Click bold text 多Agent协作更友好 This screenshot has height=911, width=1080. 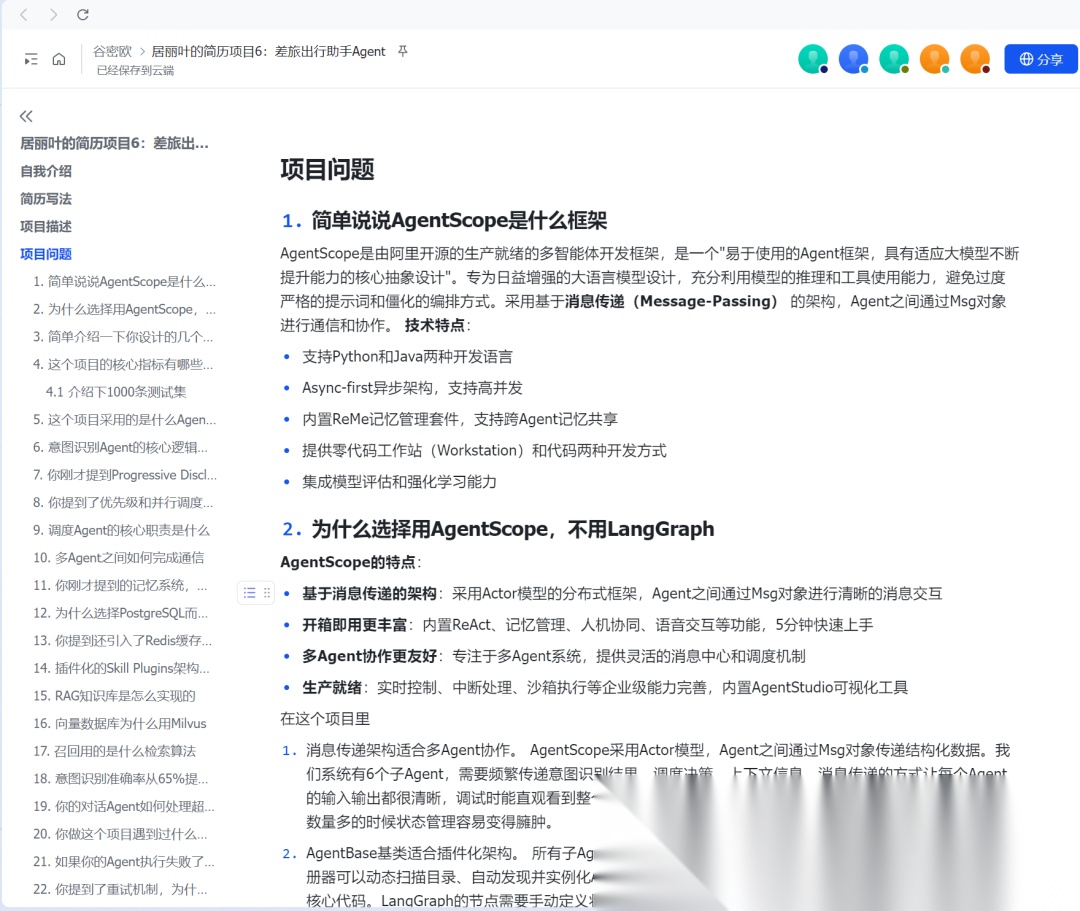[370, 656]
